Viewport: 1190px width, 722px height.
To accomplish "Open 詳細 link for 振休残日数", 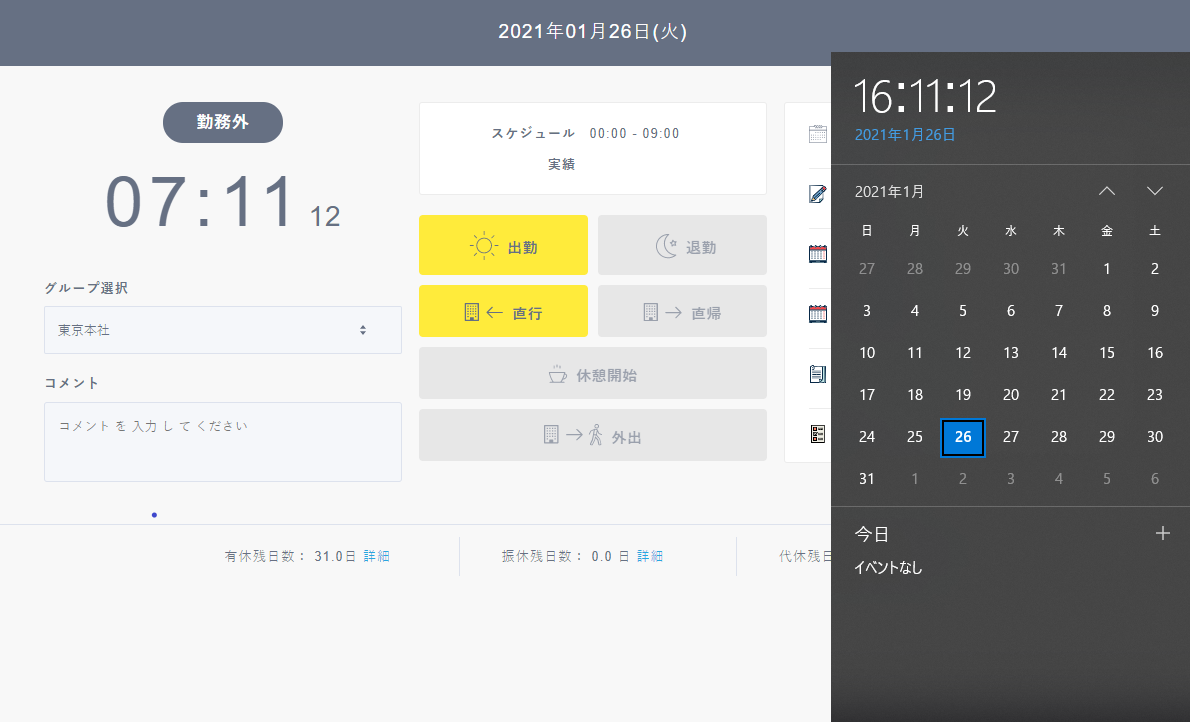I will pyautogui.click(x=650, y=556).
